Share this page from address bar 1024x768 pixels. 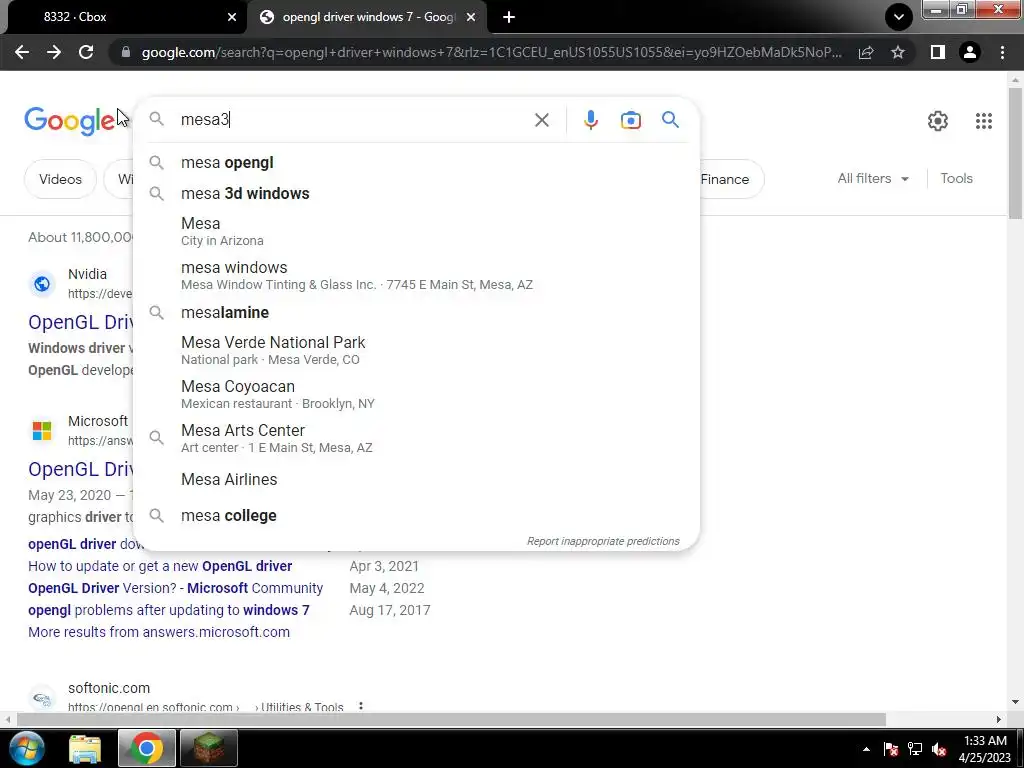tap(866, 52)
